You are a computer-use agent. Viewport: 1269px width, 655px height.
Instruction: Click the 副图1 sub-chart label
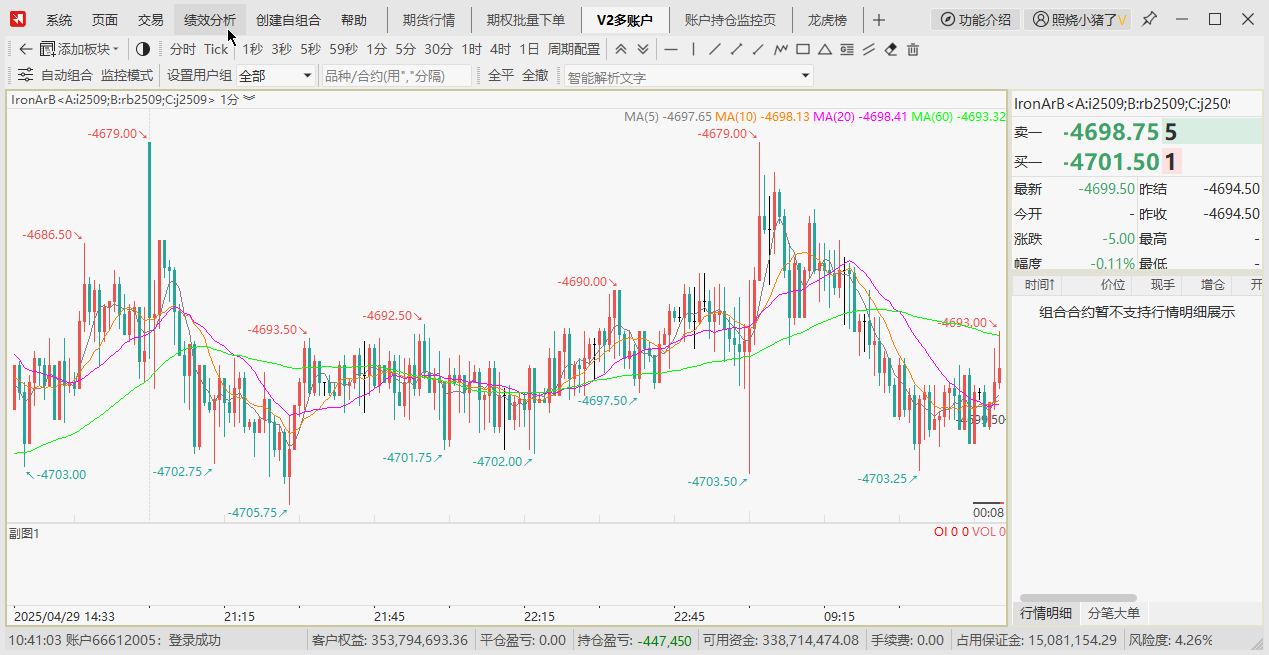(24, 533)
